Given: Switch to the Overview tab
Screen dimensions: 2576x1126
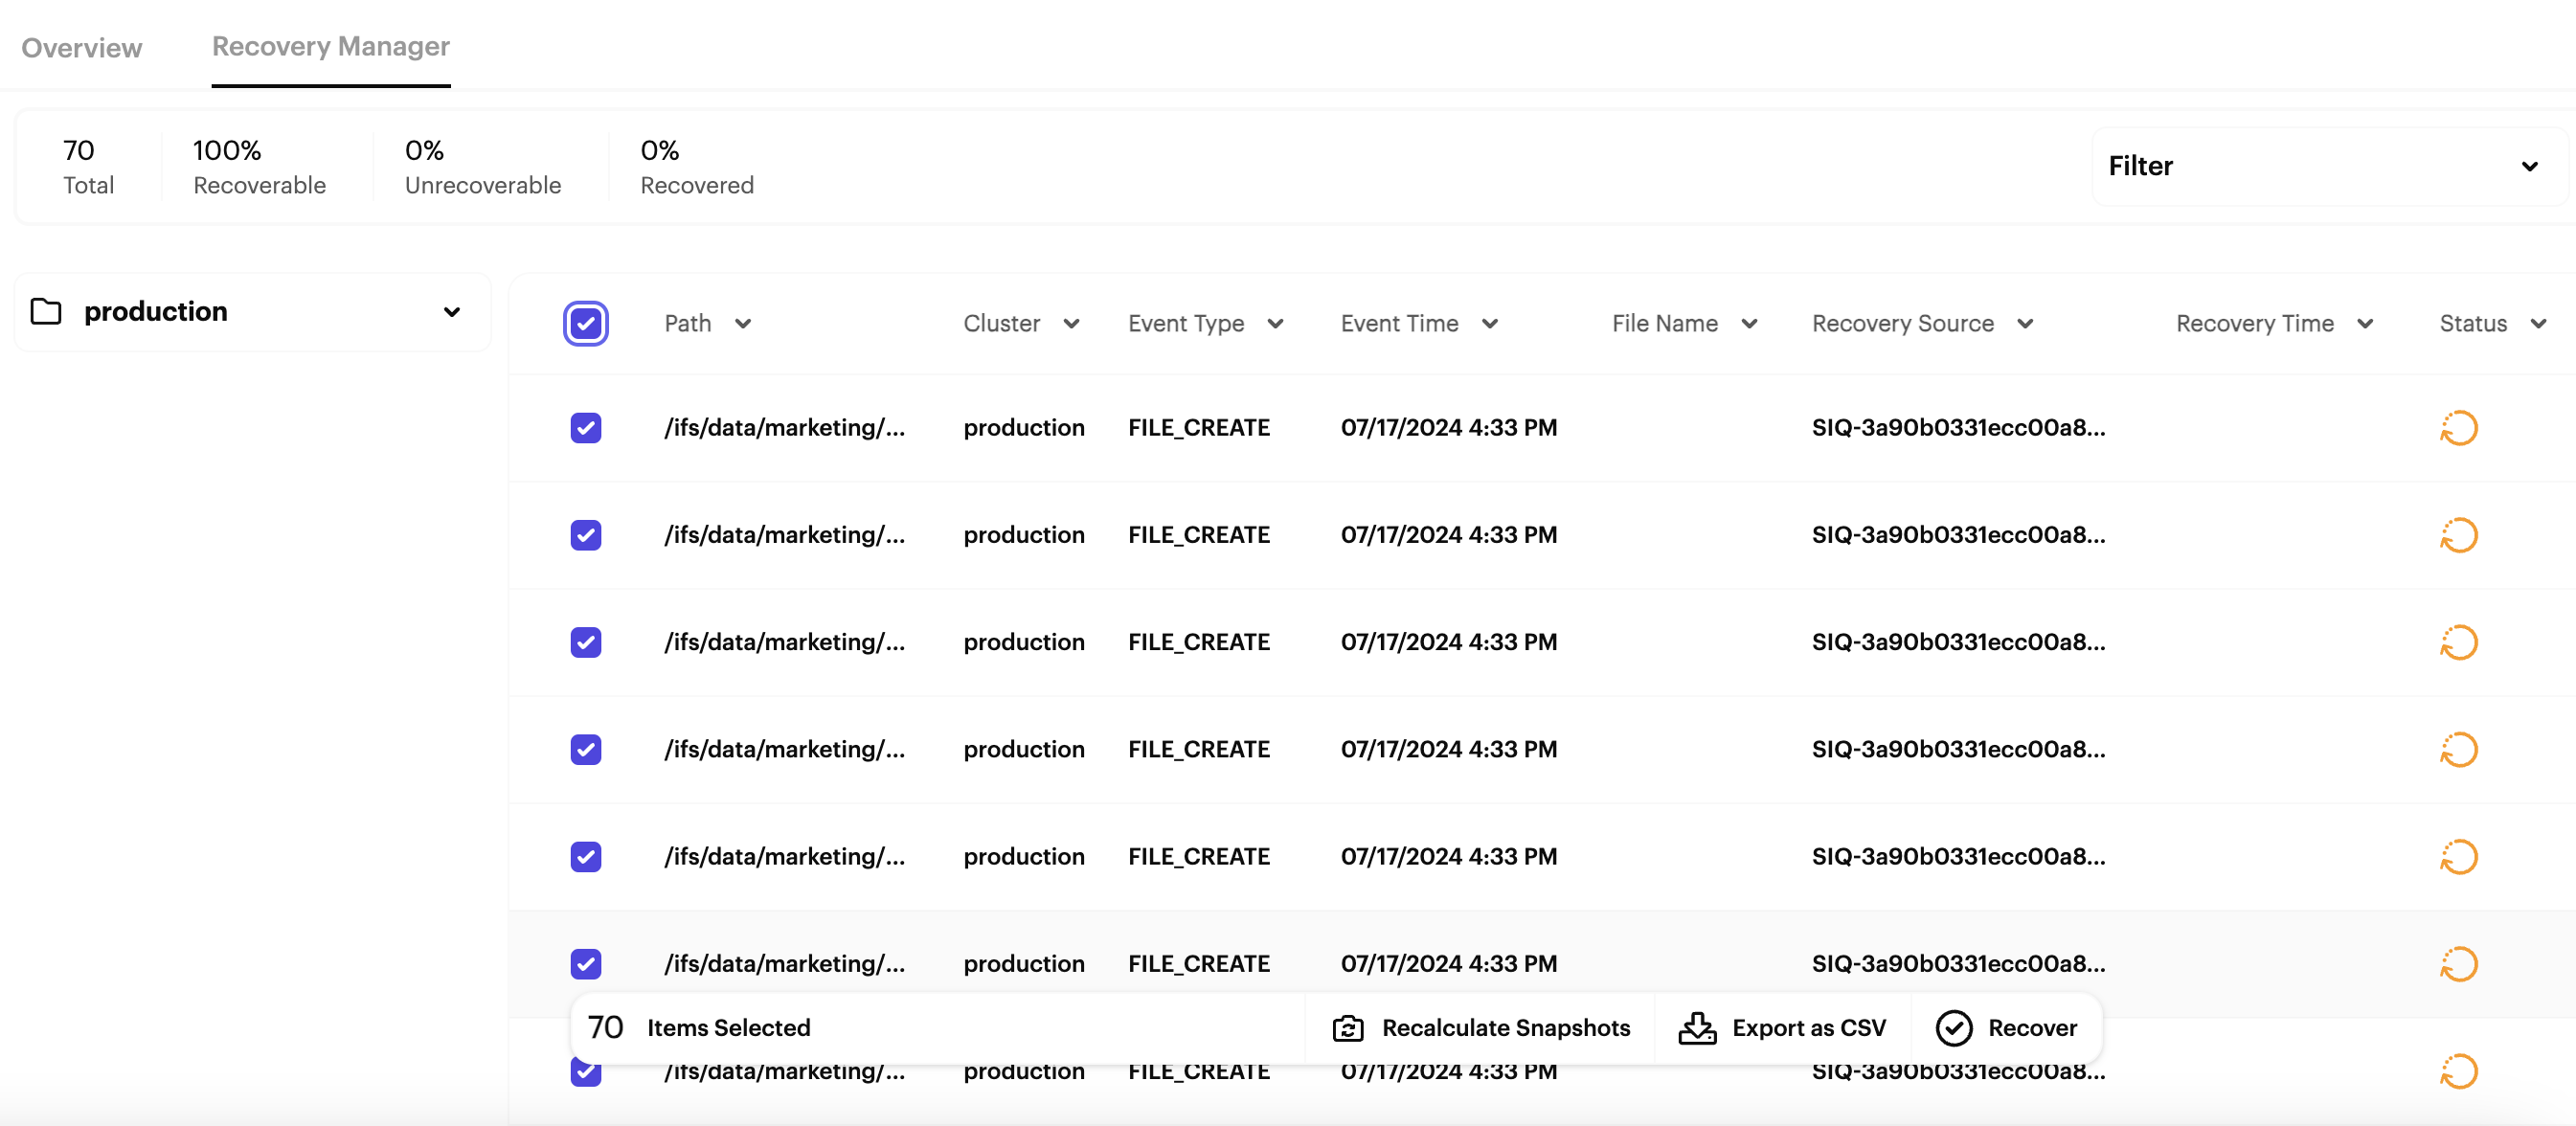Looking at the screenshot, I should coord(82,48).
